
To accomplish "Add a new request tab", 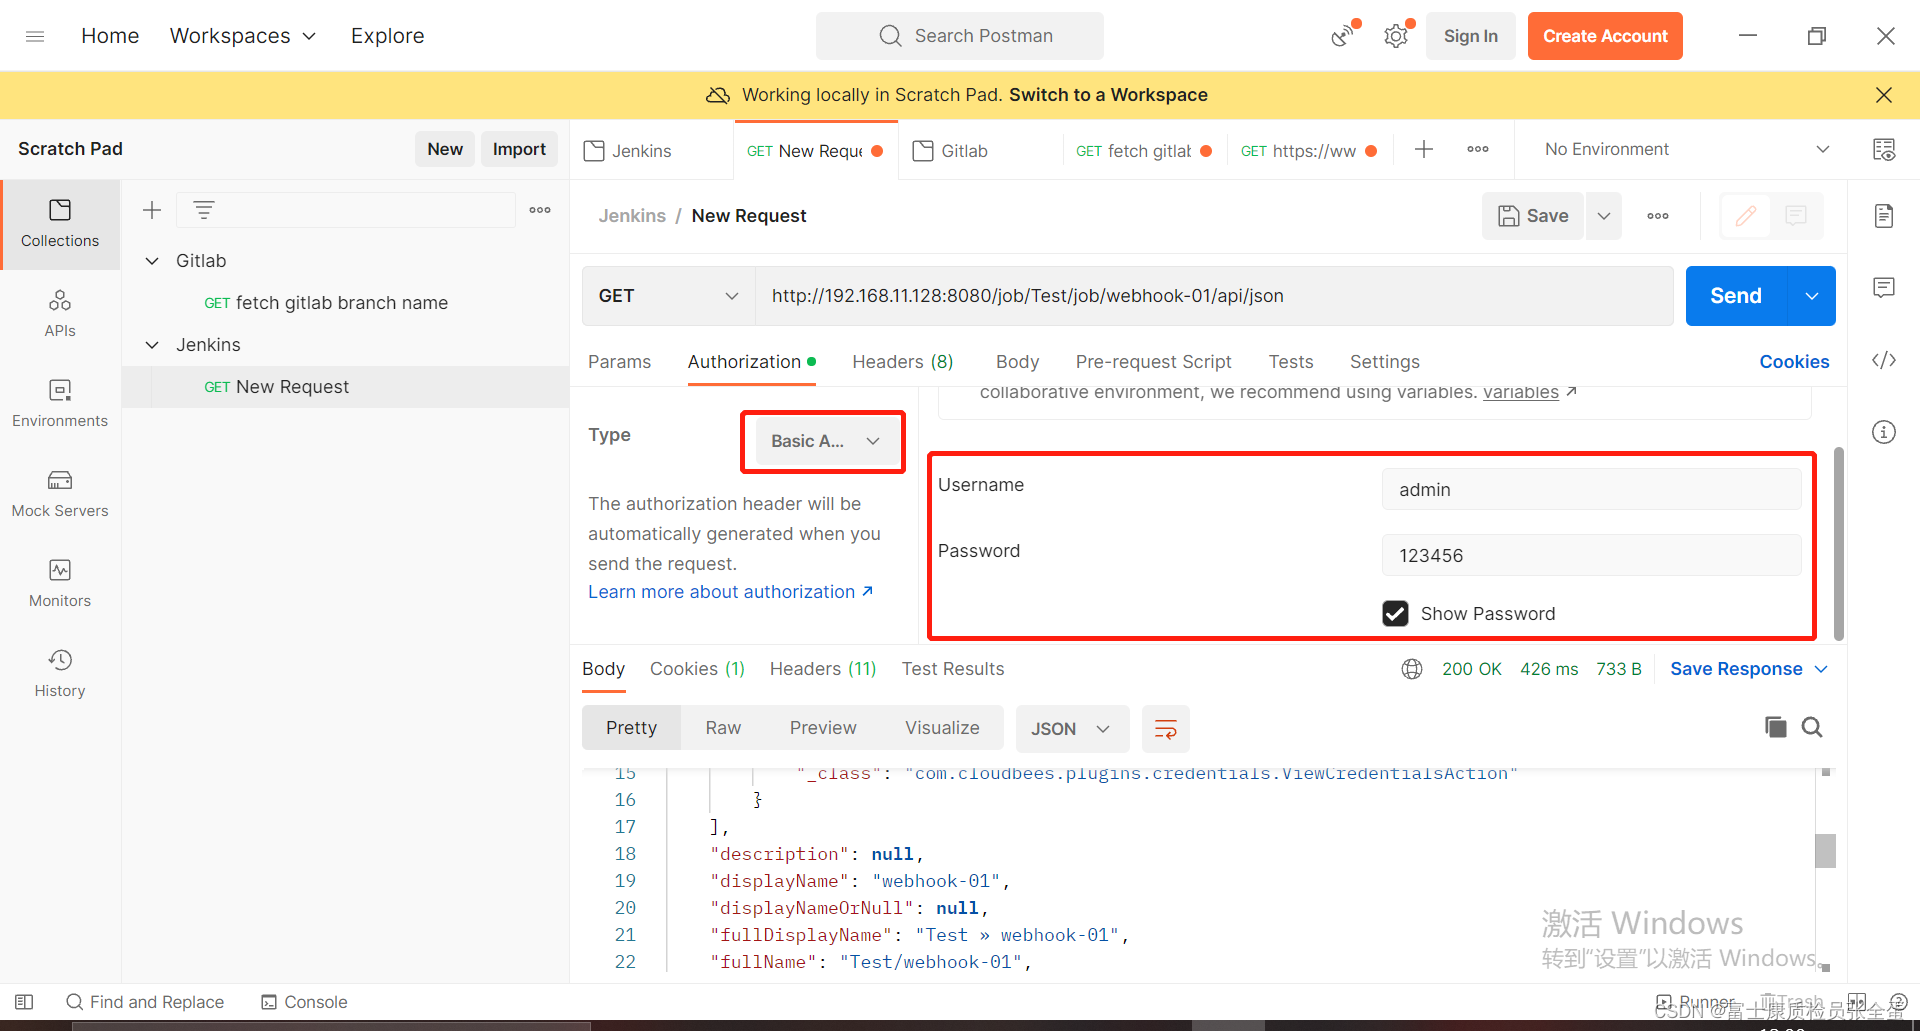I will coord(1424,150).
